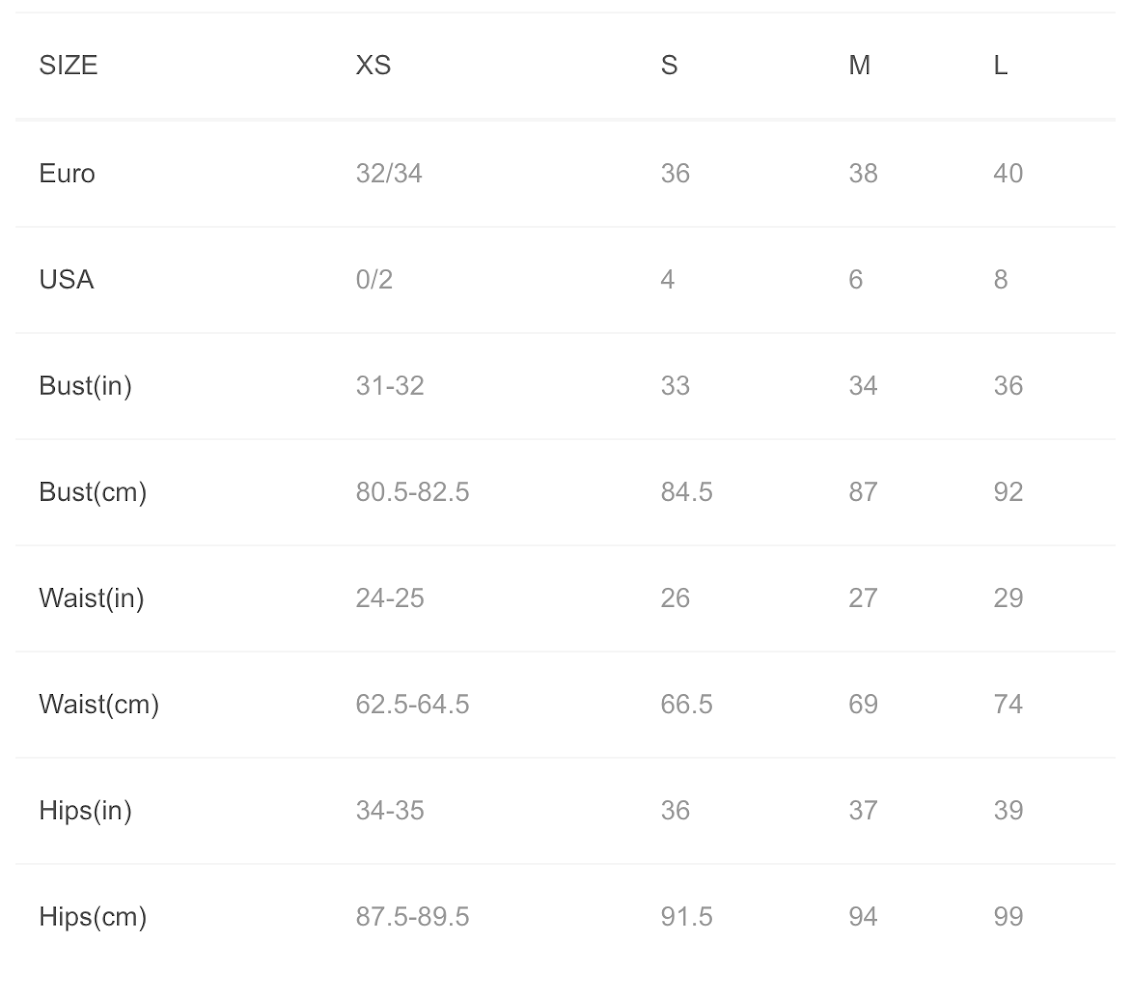Select the Waist(cm) row label
This screenshot has width=1133, height=1000.
pos(98,705)
